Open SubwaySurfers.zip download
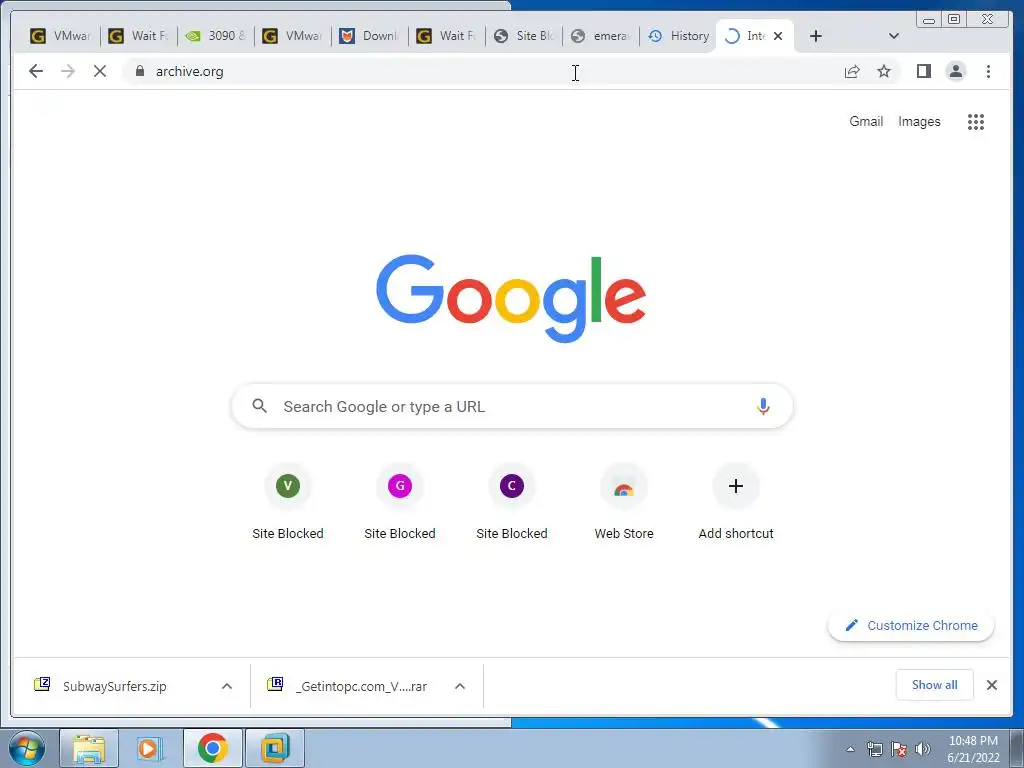1024x768 pixels. (114, 686)
